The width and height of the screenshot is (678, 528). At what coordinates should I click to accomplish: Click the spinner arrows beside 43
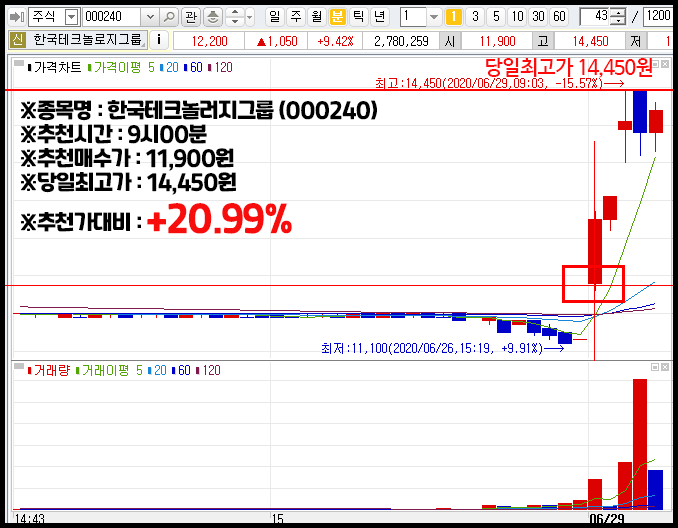click(619, 17)
